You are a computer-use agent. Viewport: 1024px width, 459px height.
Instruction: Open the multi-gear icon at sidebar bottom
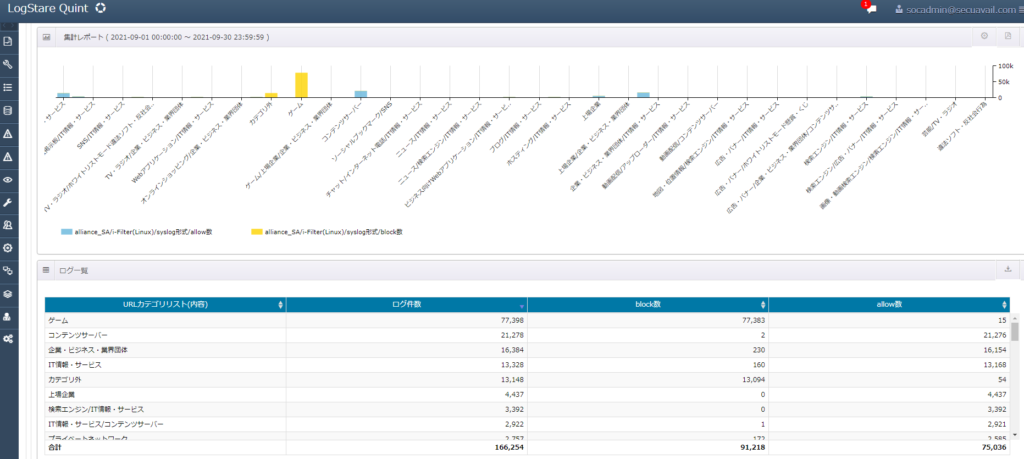(8, 340)
